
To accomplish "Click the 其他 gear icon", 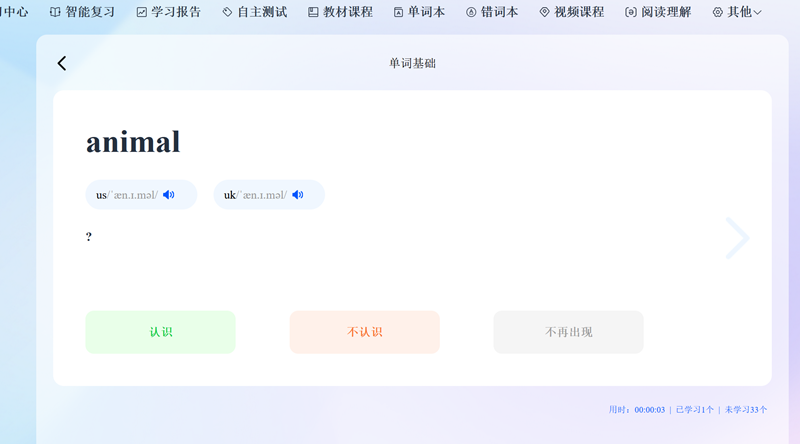I will point(717,12).
